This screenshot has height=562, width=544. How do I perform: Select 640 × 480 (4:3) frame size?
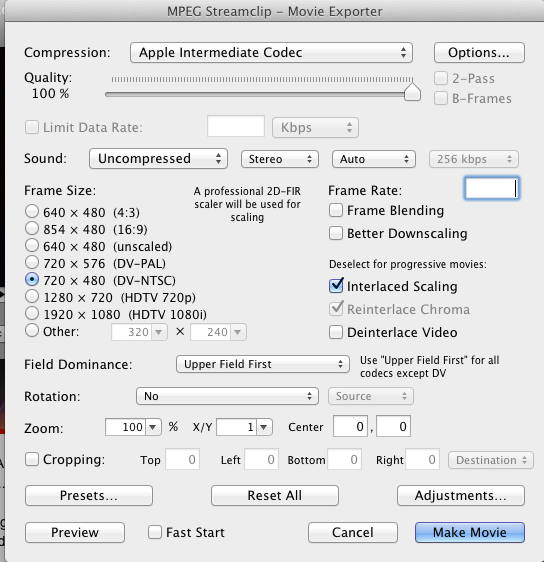[x=32, y=211]
